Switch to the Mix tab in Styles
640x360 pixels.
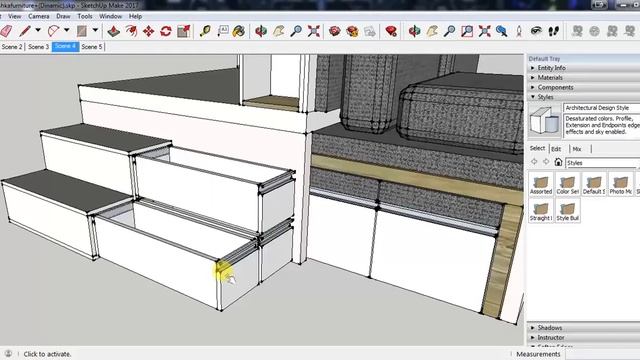(577, 149)
